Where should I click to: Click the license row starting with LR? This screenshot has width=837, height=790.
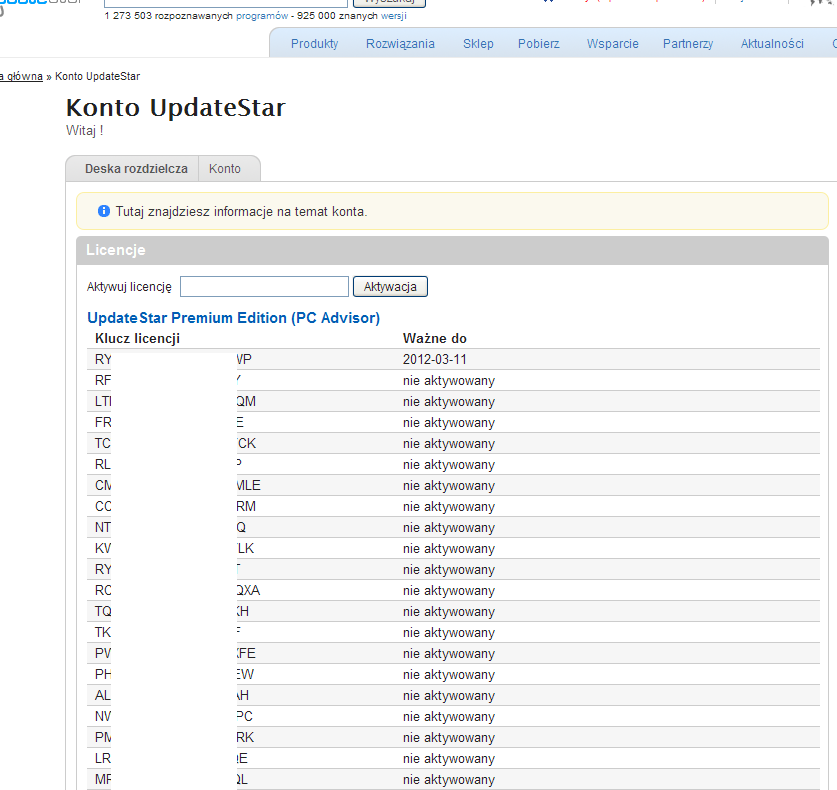coord(453,758)
